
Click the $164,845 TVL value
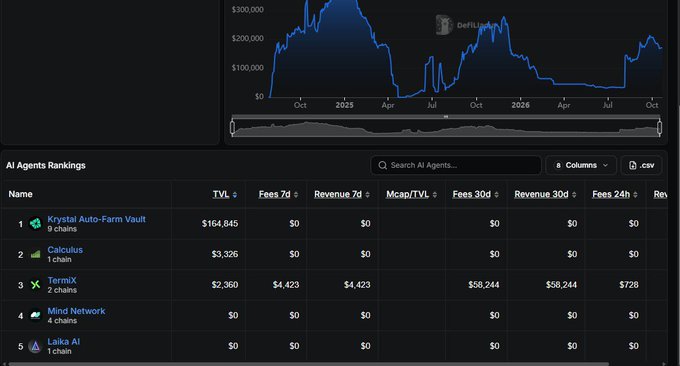pos(220,224)
